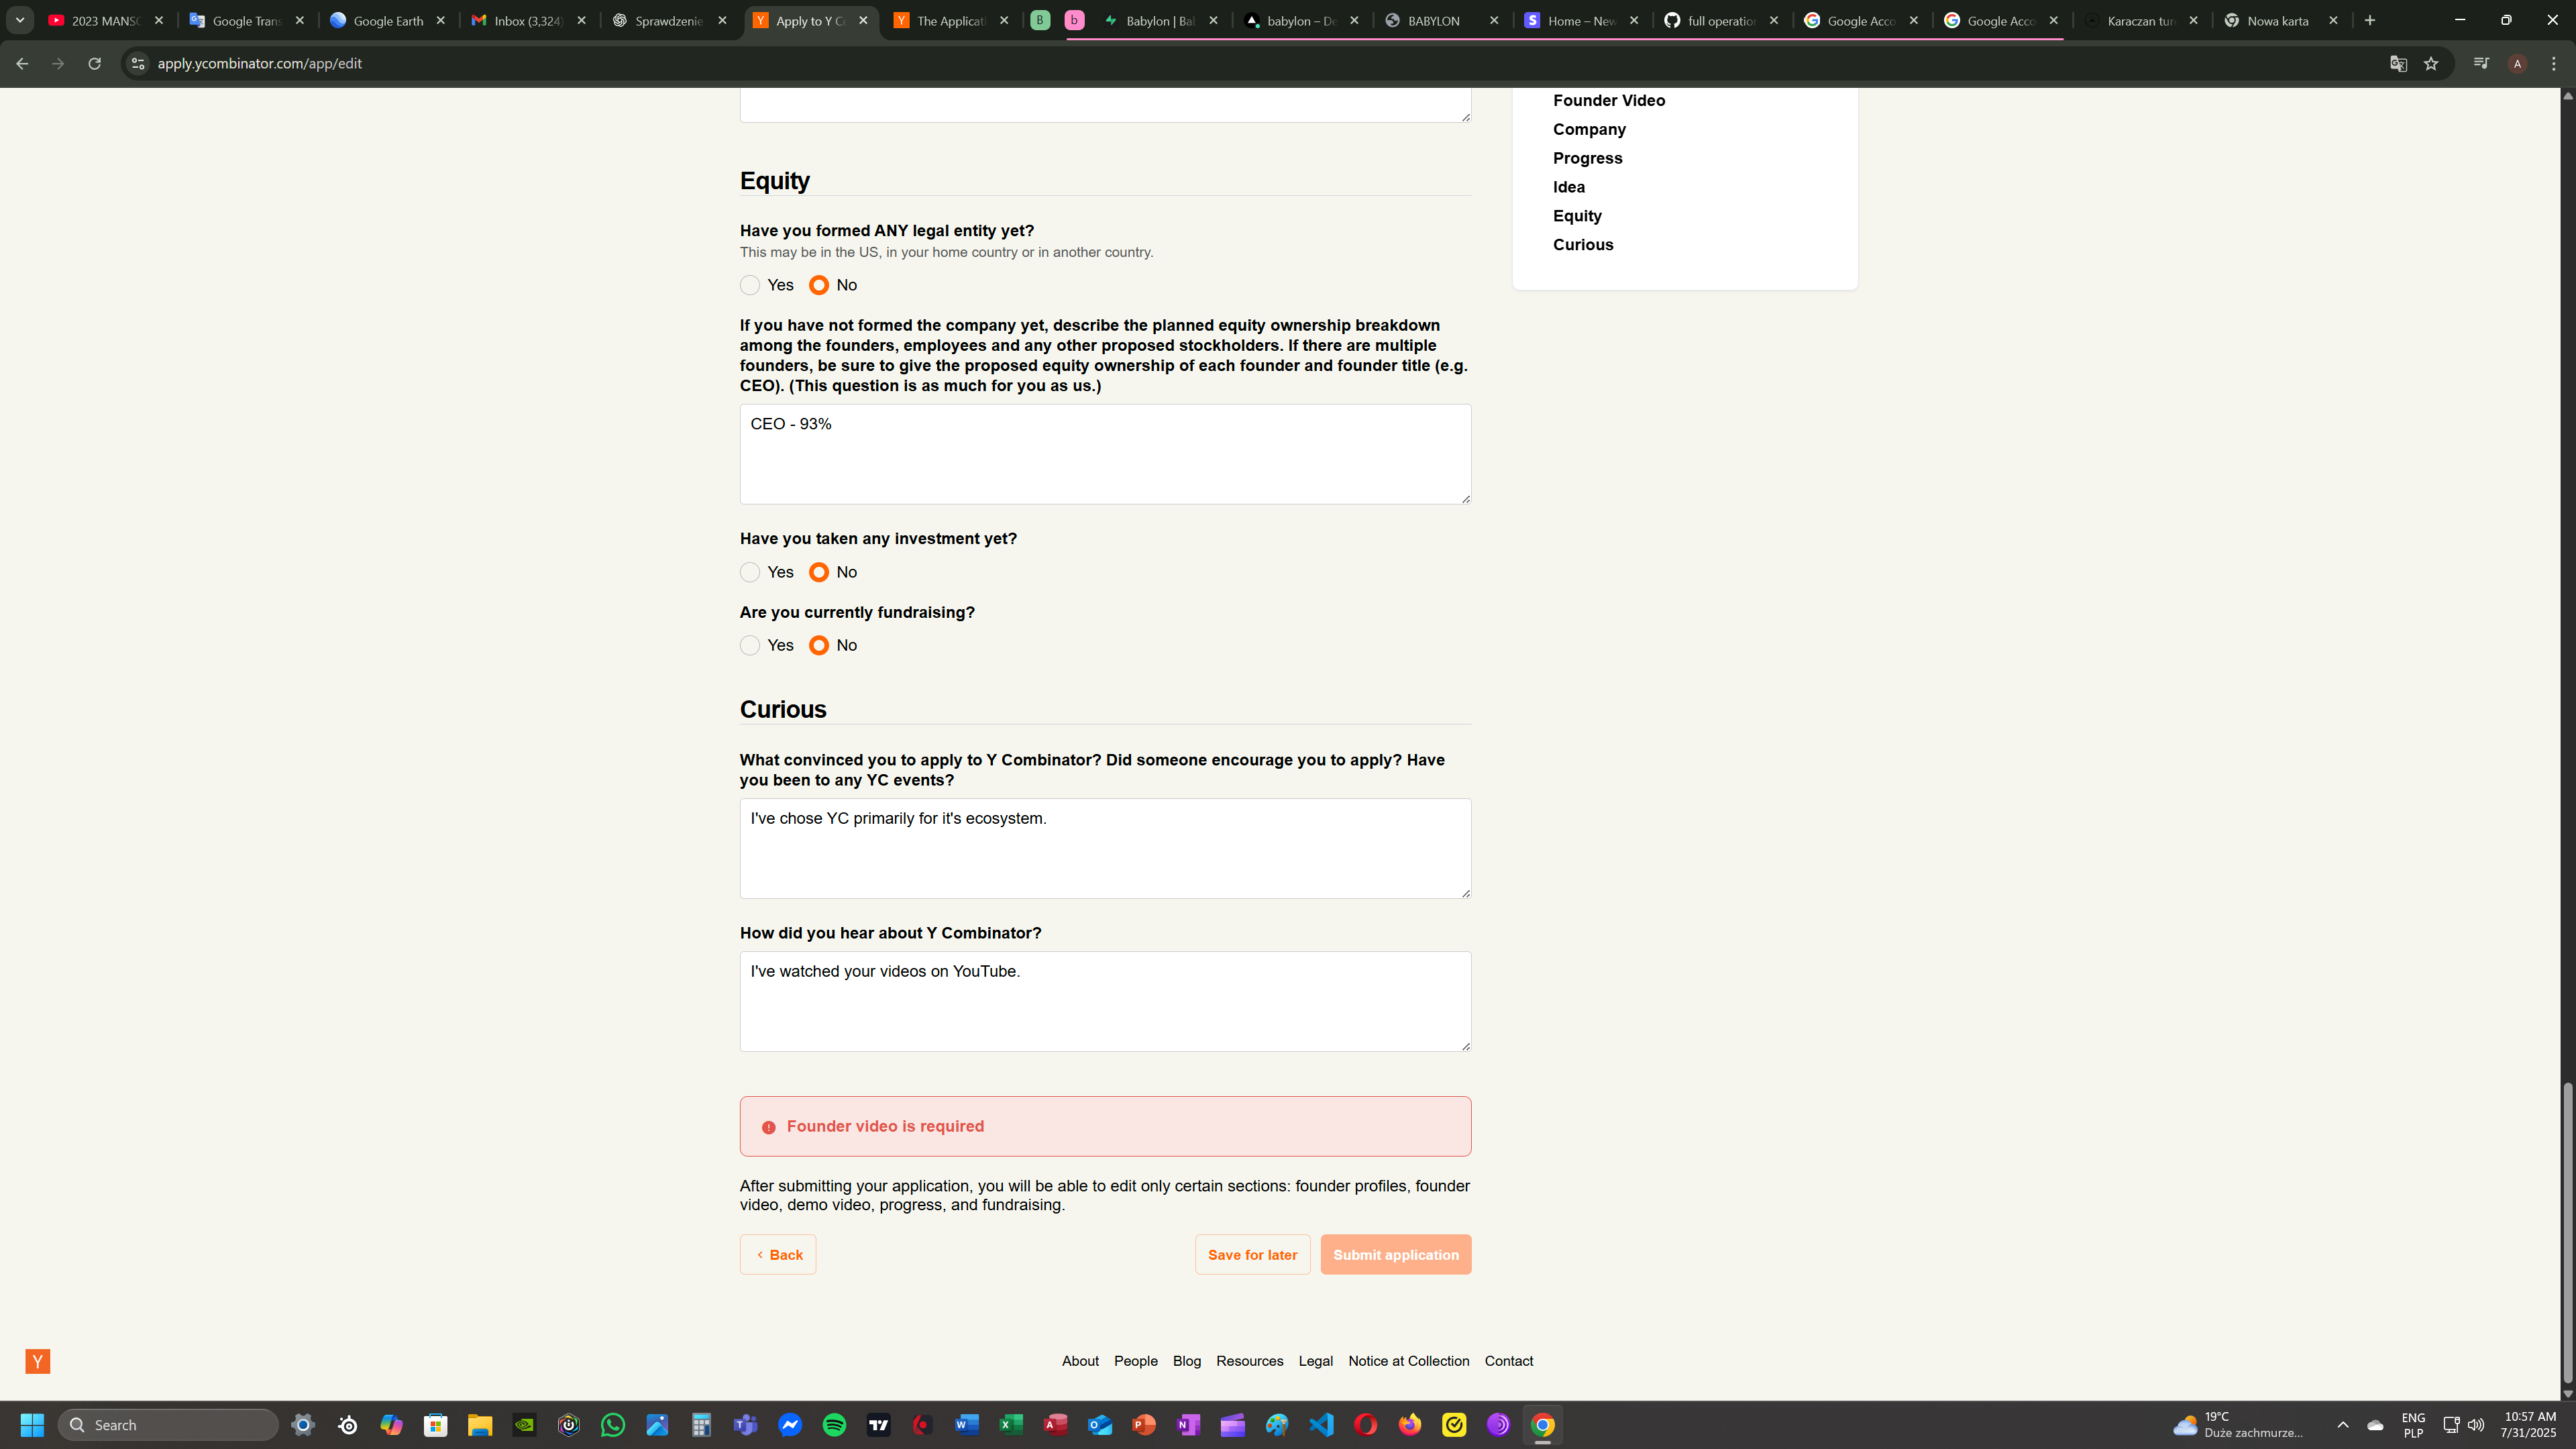View site information icon beside URL
Image resolution: width=2576 pixels, height=1449 pixels.
[138, 63]
